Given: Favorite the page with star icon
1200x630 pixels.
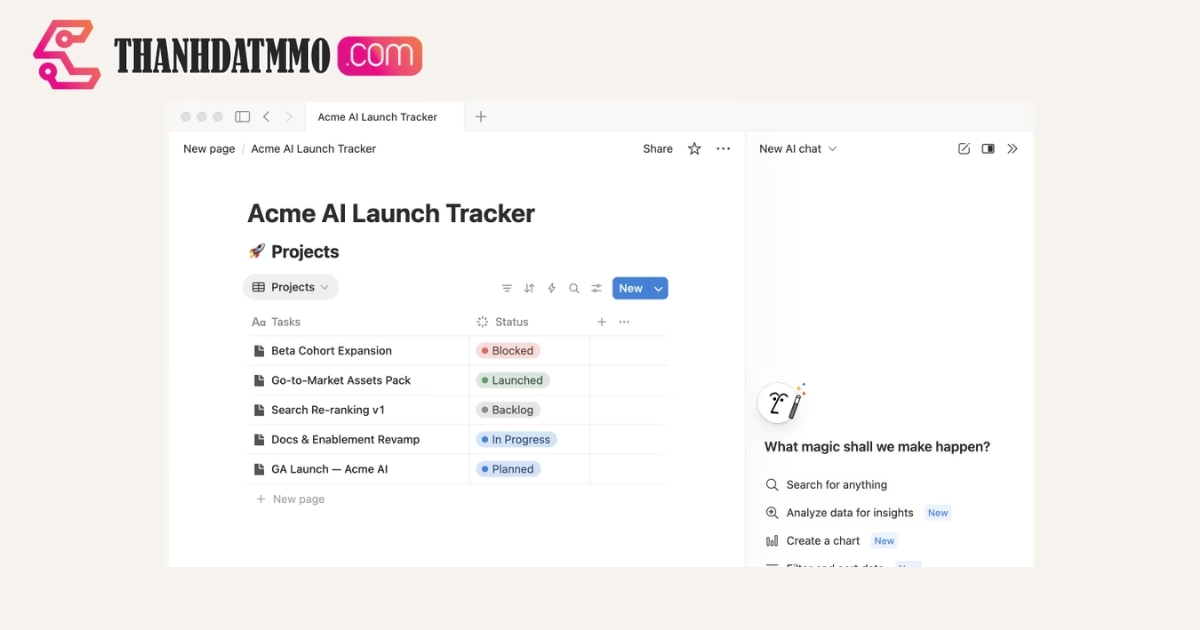Looking at the screenshot, I should point(694,149).
